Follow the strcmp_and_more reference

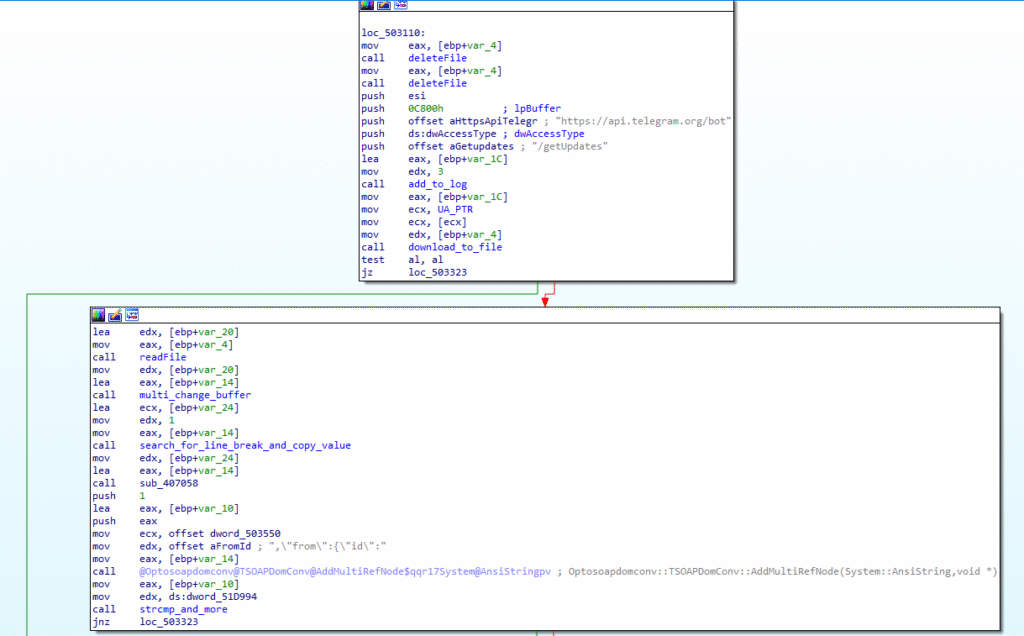coord(181,609)
